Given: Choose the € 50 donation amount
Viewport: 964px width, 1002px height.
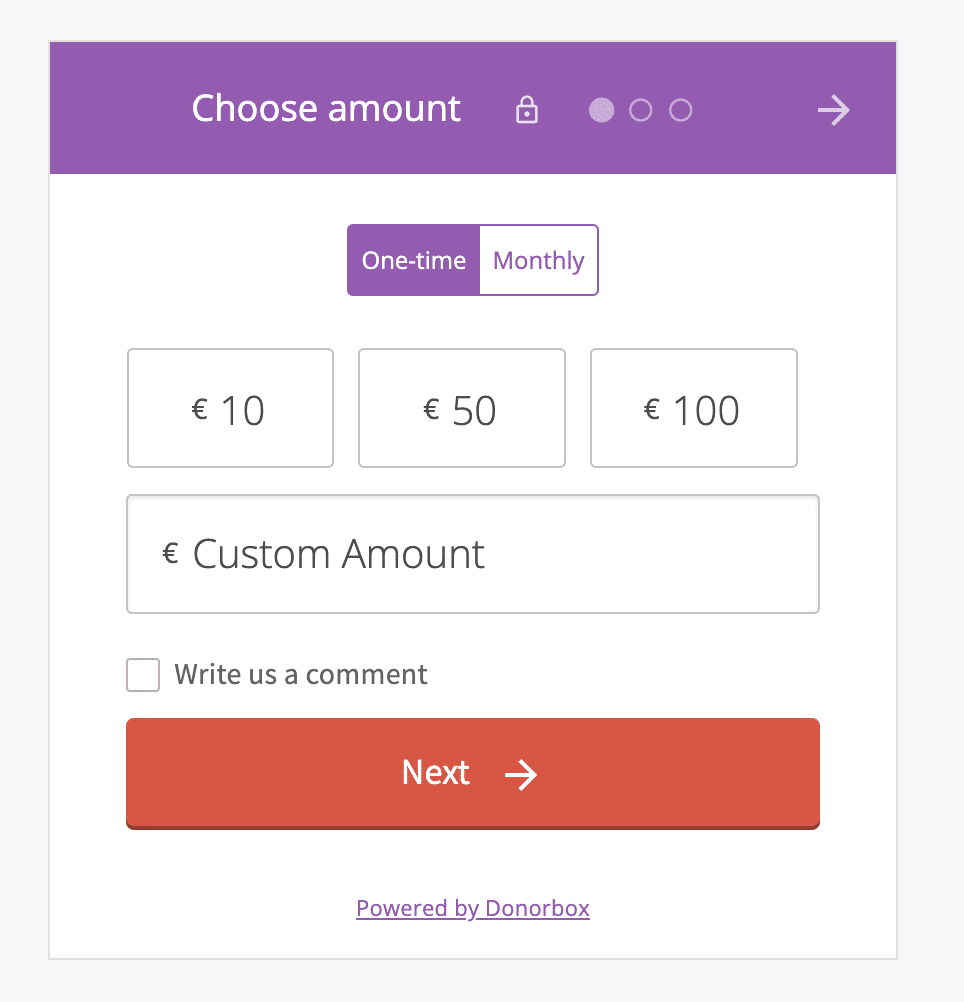Looking at the screenshot, I should point(462,408).
